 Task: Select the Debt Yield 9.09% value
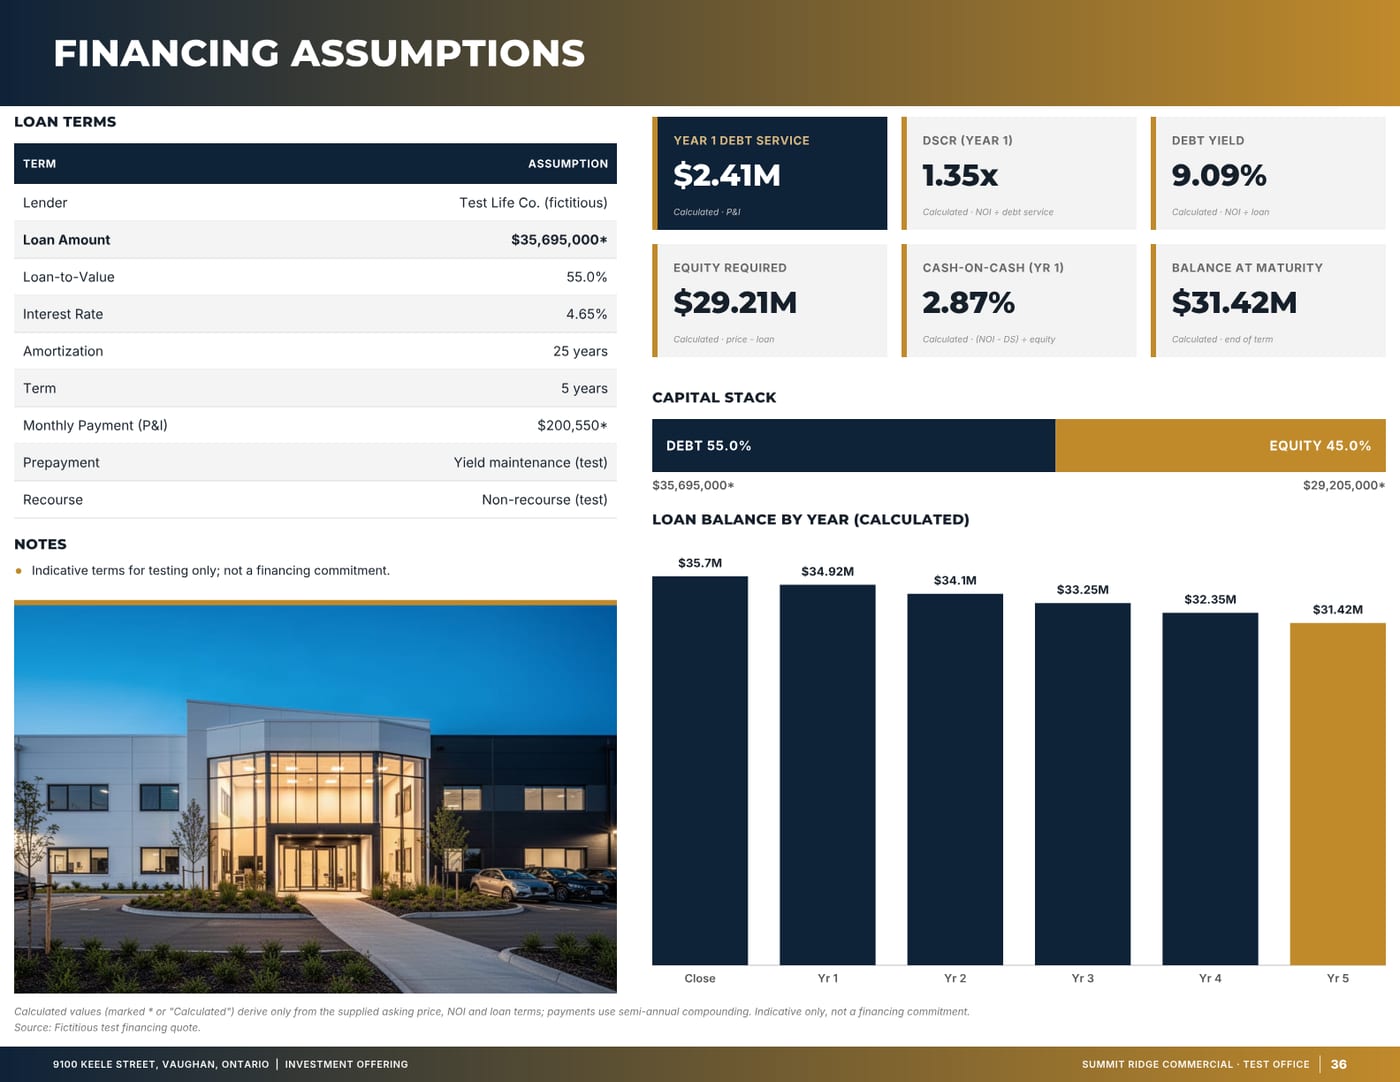pos(1219,176)
